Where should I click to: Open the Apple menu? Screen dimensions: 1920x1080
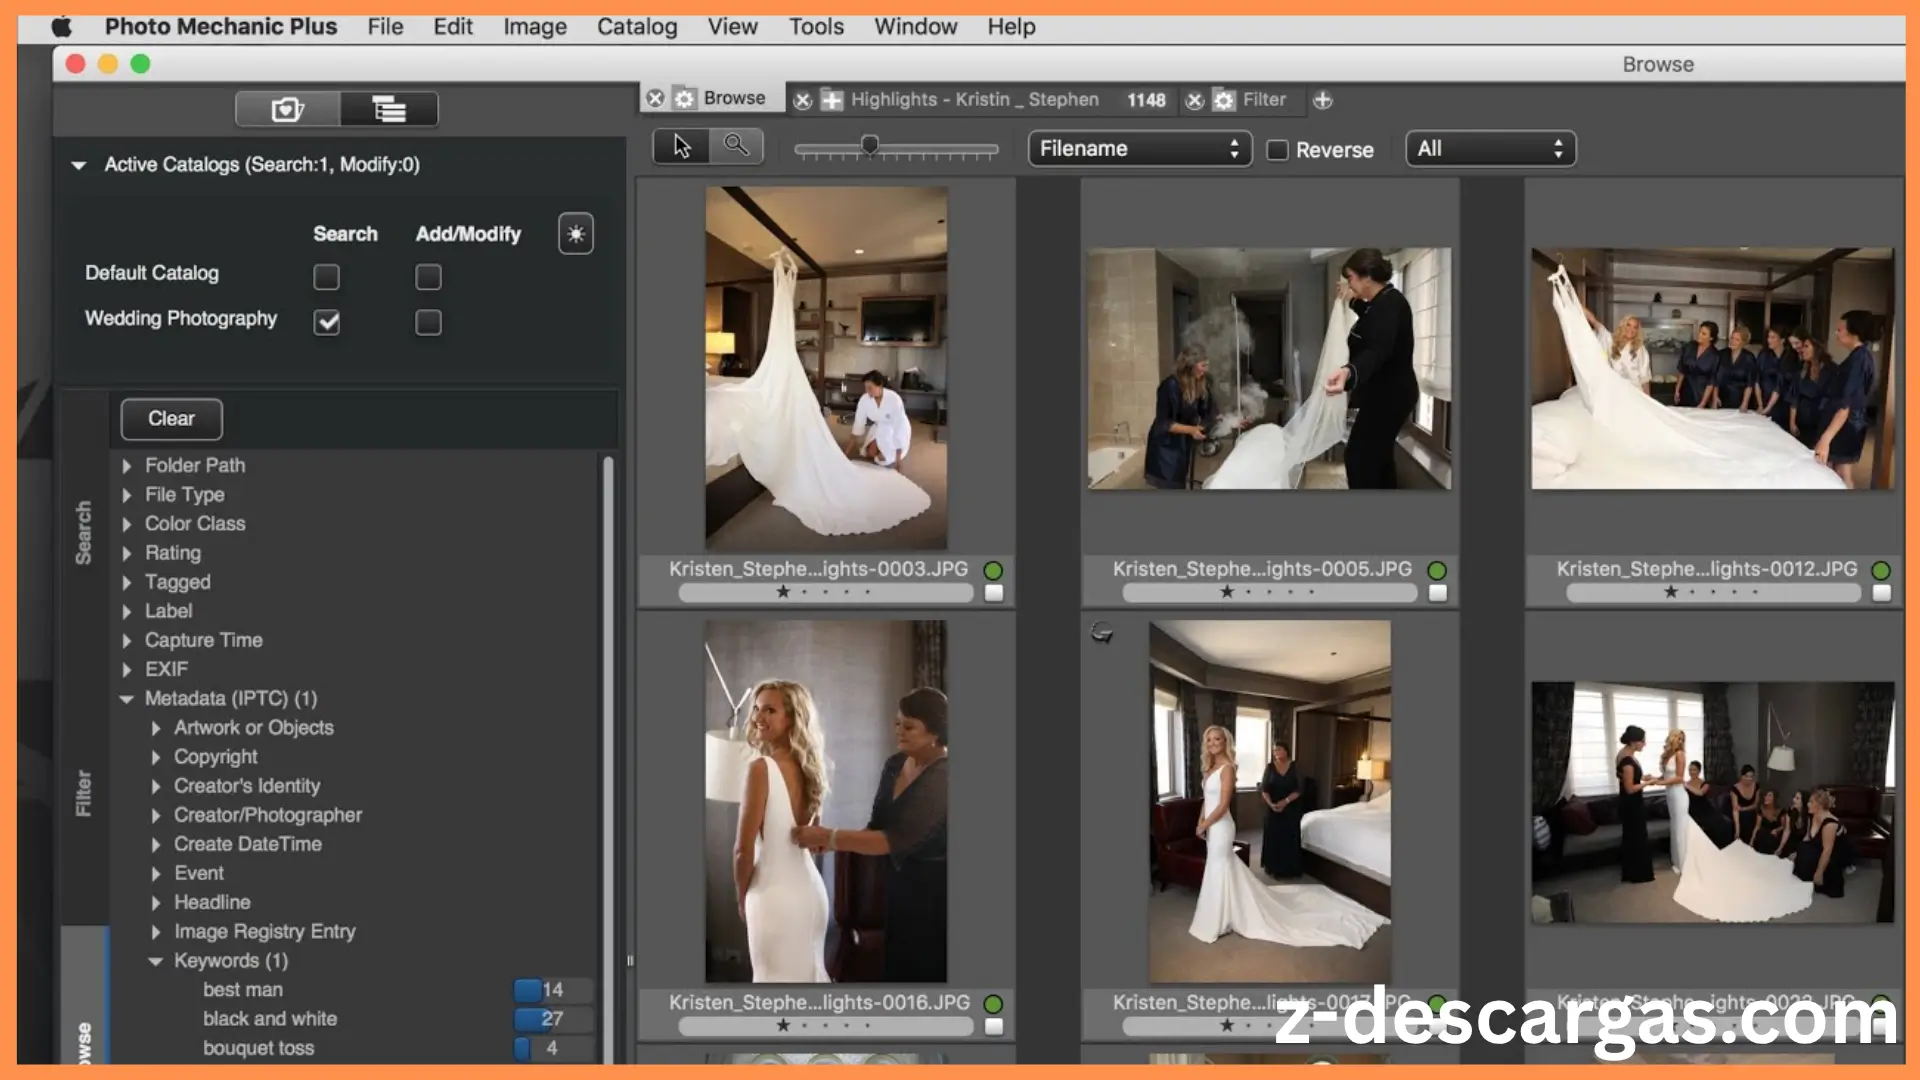[x=62, y=27]
